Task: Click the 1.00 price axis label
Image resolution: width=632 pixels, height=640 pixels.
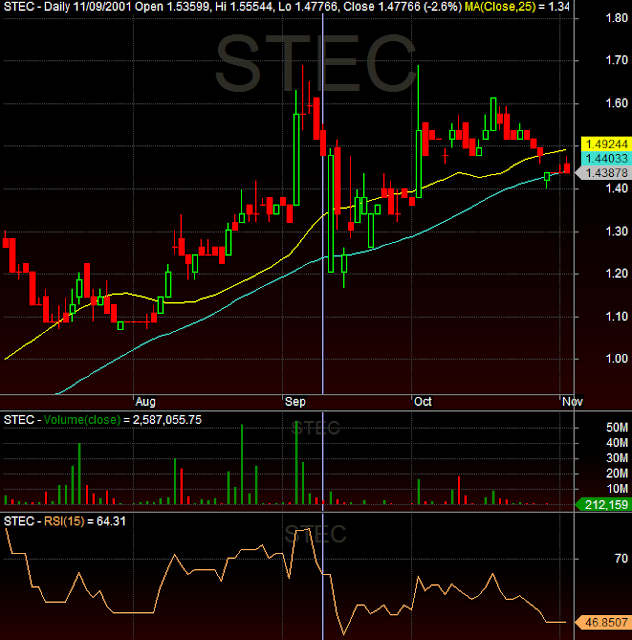Action: pyautogui.click(x=616, y=359)
